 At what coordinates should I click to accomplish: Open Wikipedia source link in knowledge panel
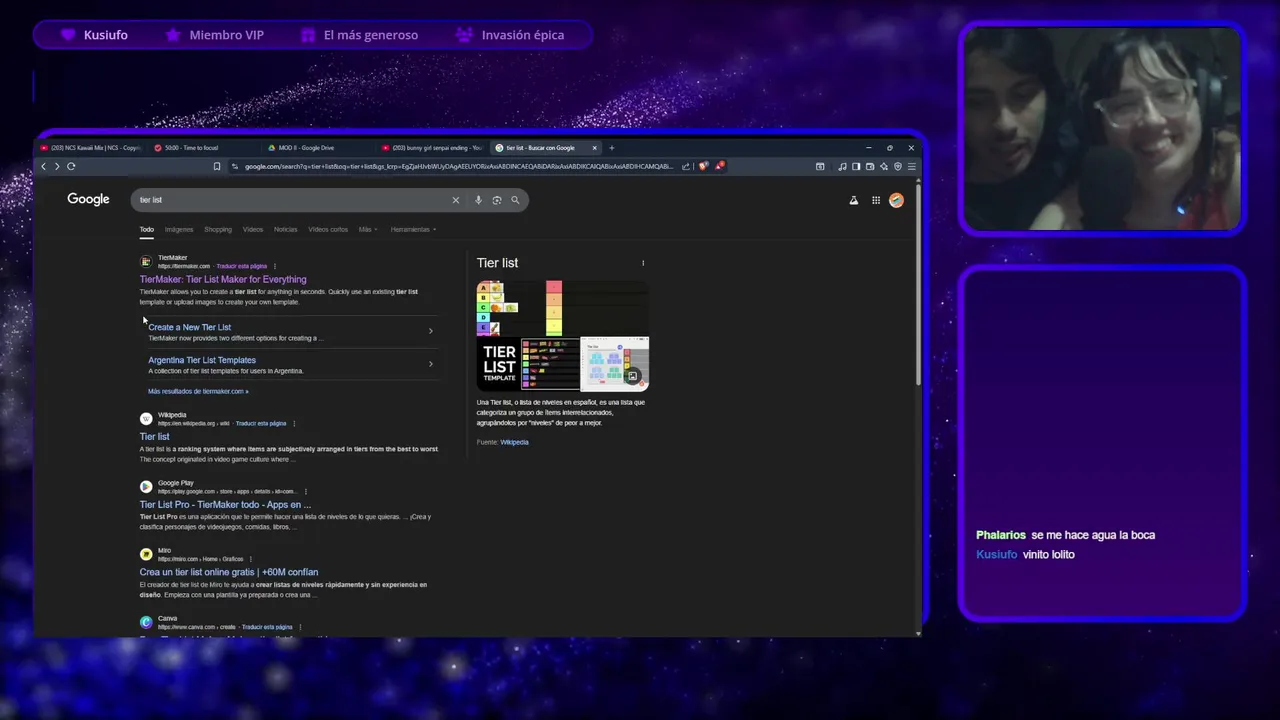514,442
